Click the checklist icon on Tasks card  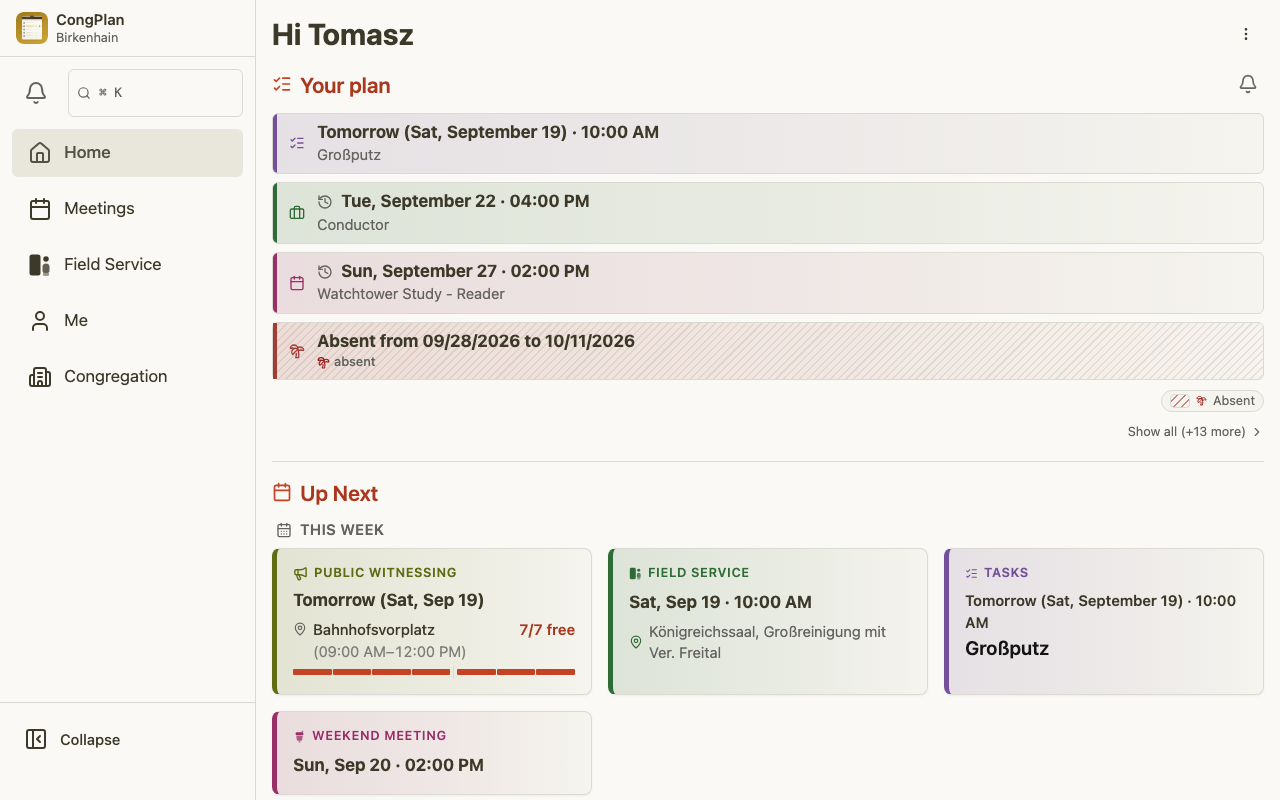pyautogui.click(x=972, y=573)
